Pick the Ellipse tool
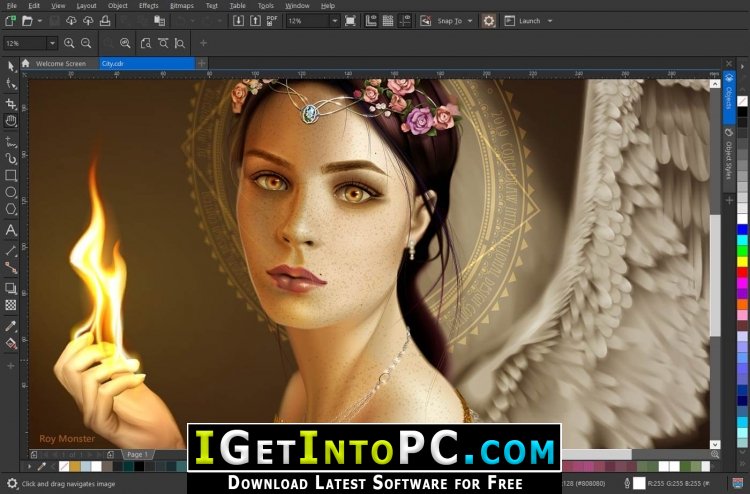This screenshot has height=494, width=750. click(11, 192)
